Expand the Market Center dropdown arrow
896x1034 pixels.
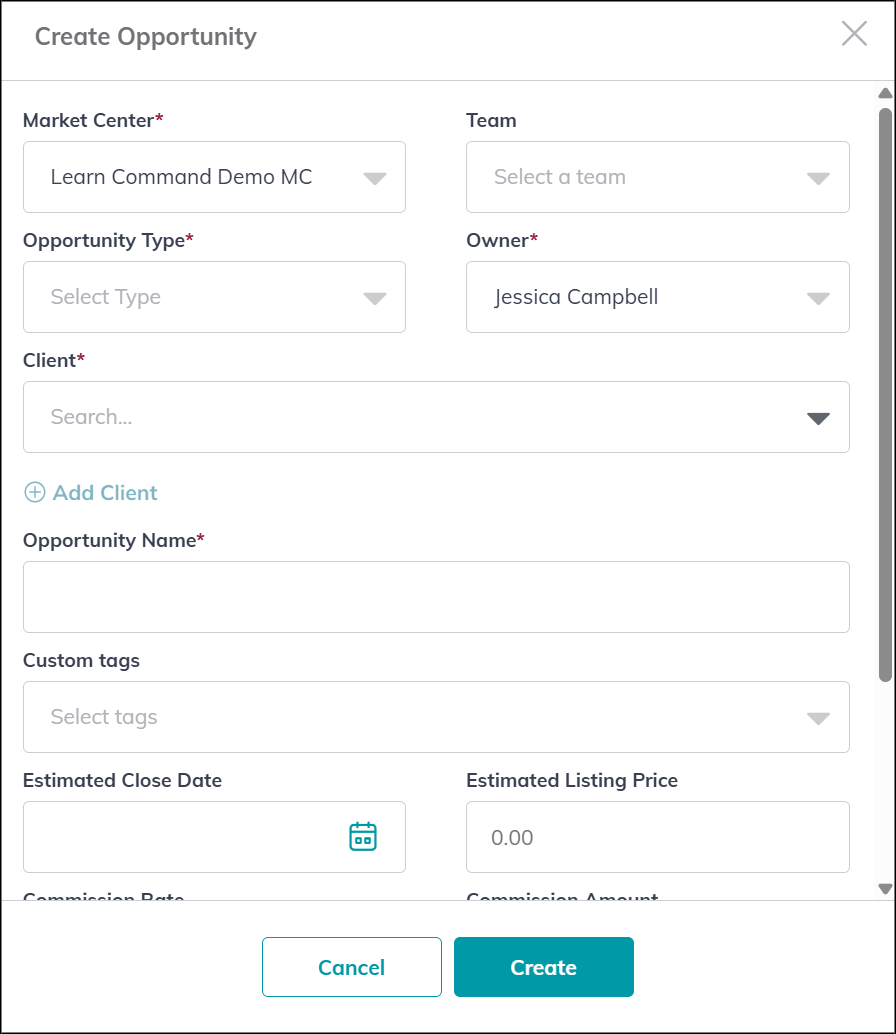click(374, 178)
